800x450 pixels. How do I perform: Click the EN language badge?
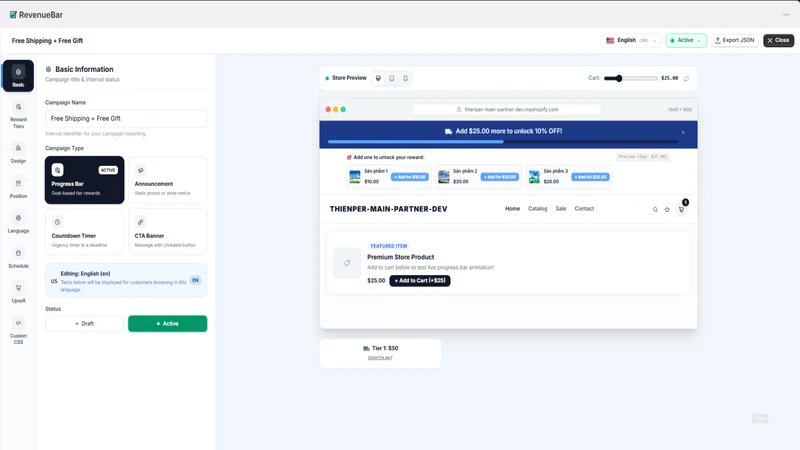(195, 280)
